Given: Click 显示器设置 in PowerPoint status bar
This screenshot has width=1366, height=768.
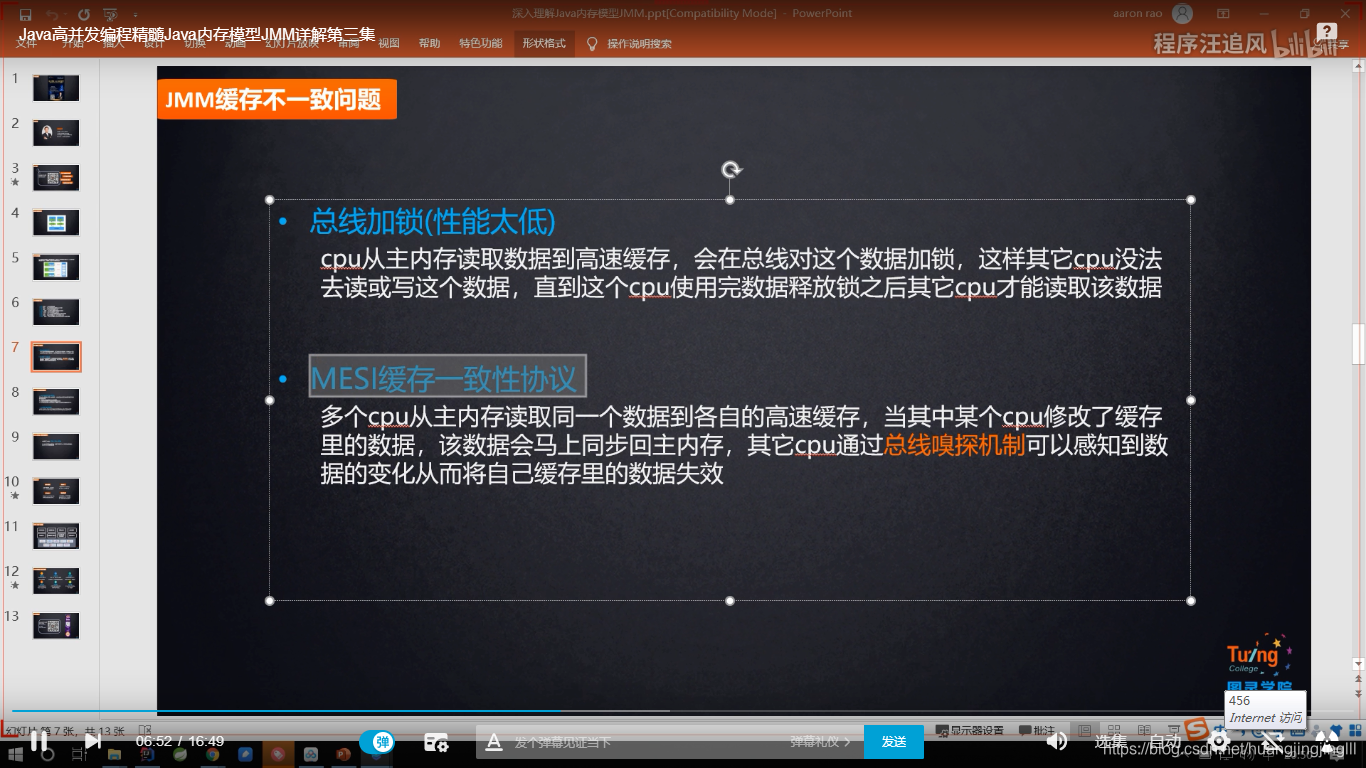Looking at the screenshot, I should (x=969, y=730).
